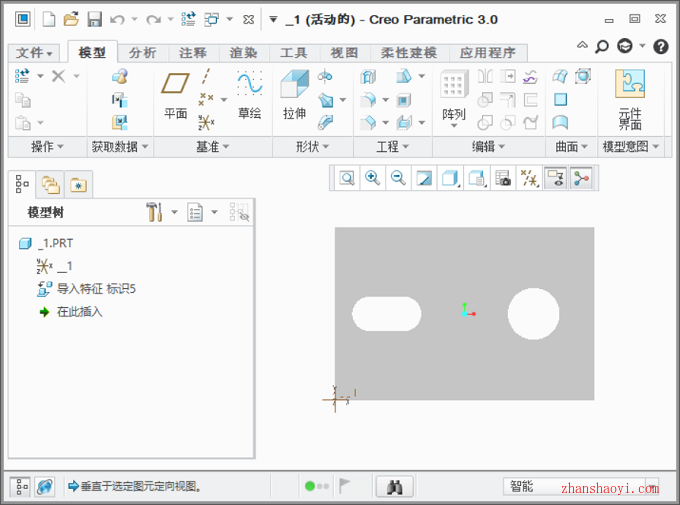Select the 在此插入 marker in model tree
The height and width of the screenshot is (505, 680).
pos(71,312)
